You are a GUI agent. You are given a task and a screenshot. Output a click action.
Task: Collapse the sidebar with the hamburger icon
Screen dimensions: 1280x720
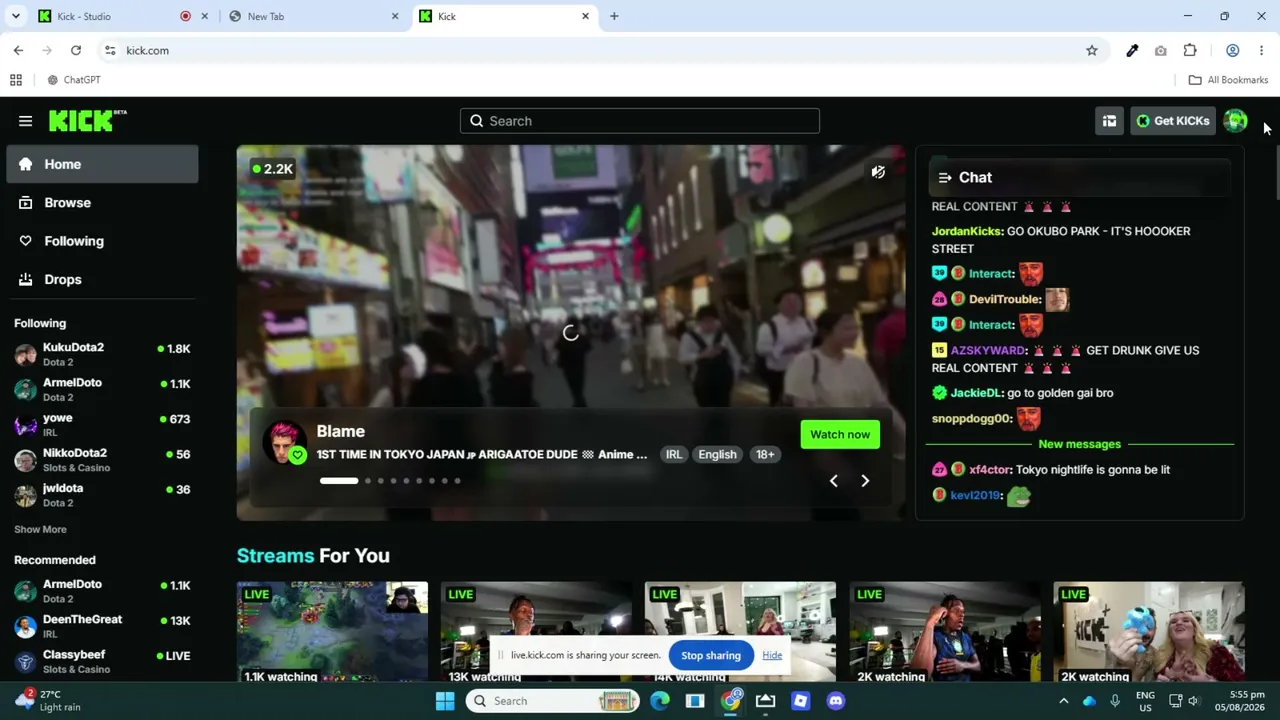point(26,121)
